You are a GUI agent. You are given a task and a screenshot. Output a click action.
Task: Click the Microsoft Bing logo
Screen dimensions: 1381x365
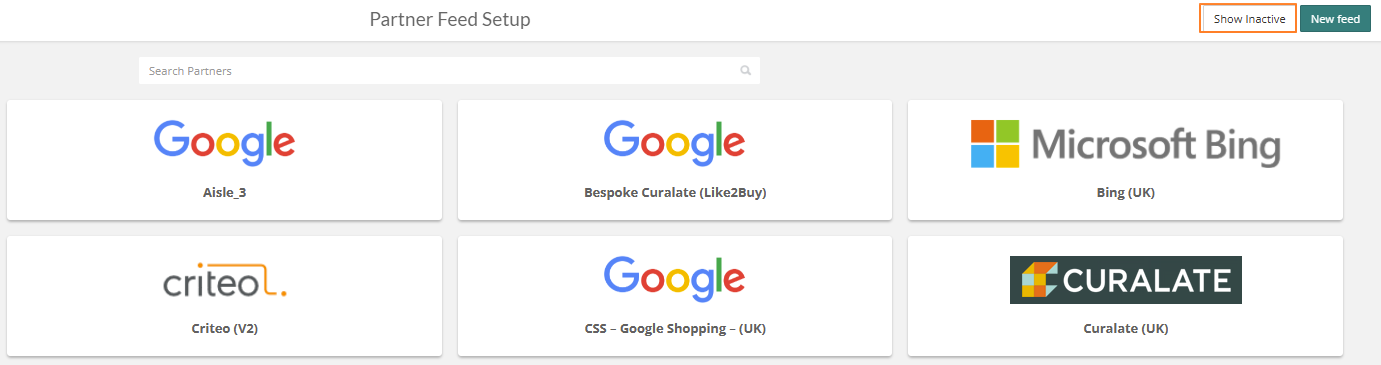pos(1125,144)
